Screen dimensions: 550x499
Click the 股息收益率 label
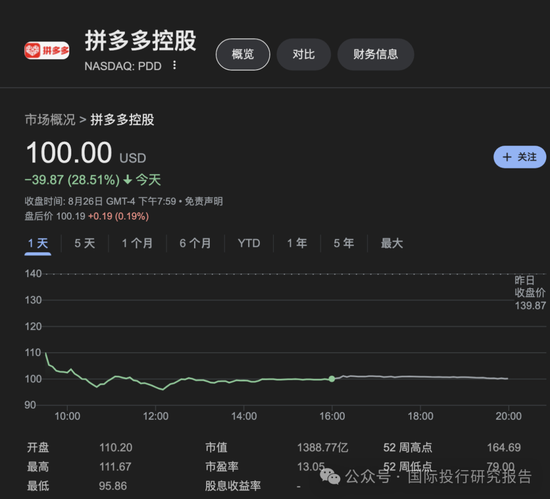[x=233, y=486]
